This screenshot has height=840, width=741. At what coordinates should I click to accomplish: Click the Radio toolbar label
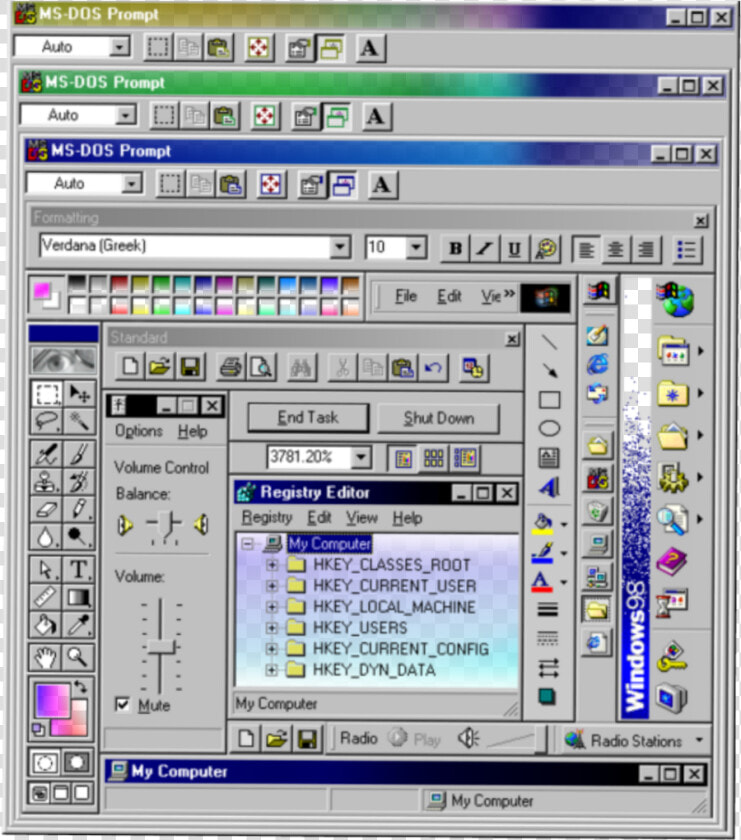pos(358,738)
